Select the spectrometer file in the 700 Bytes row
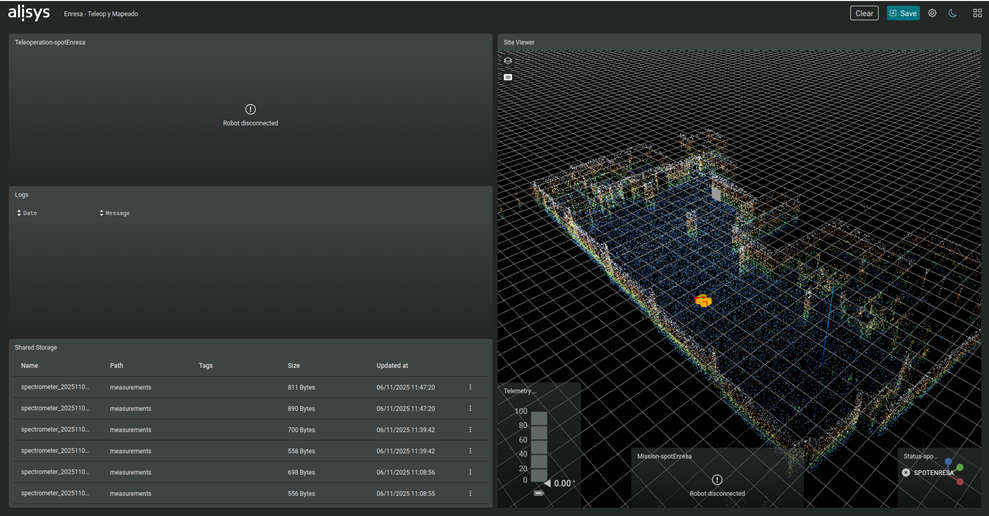The width and height of the screenshot is (989, 516). click(55, 430)
